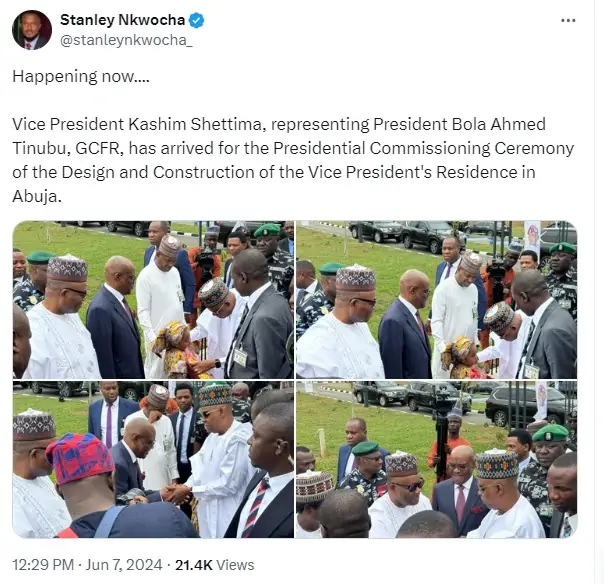Click the 12:29 PM · Jun 7, 2024 timestamp
This screenshot has width=604, height=584.
pos(87,565)
